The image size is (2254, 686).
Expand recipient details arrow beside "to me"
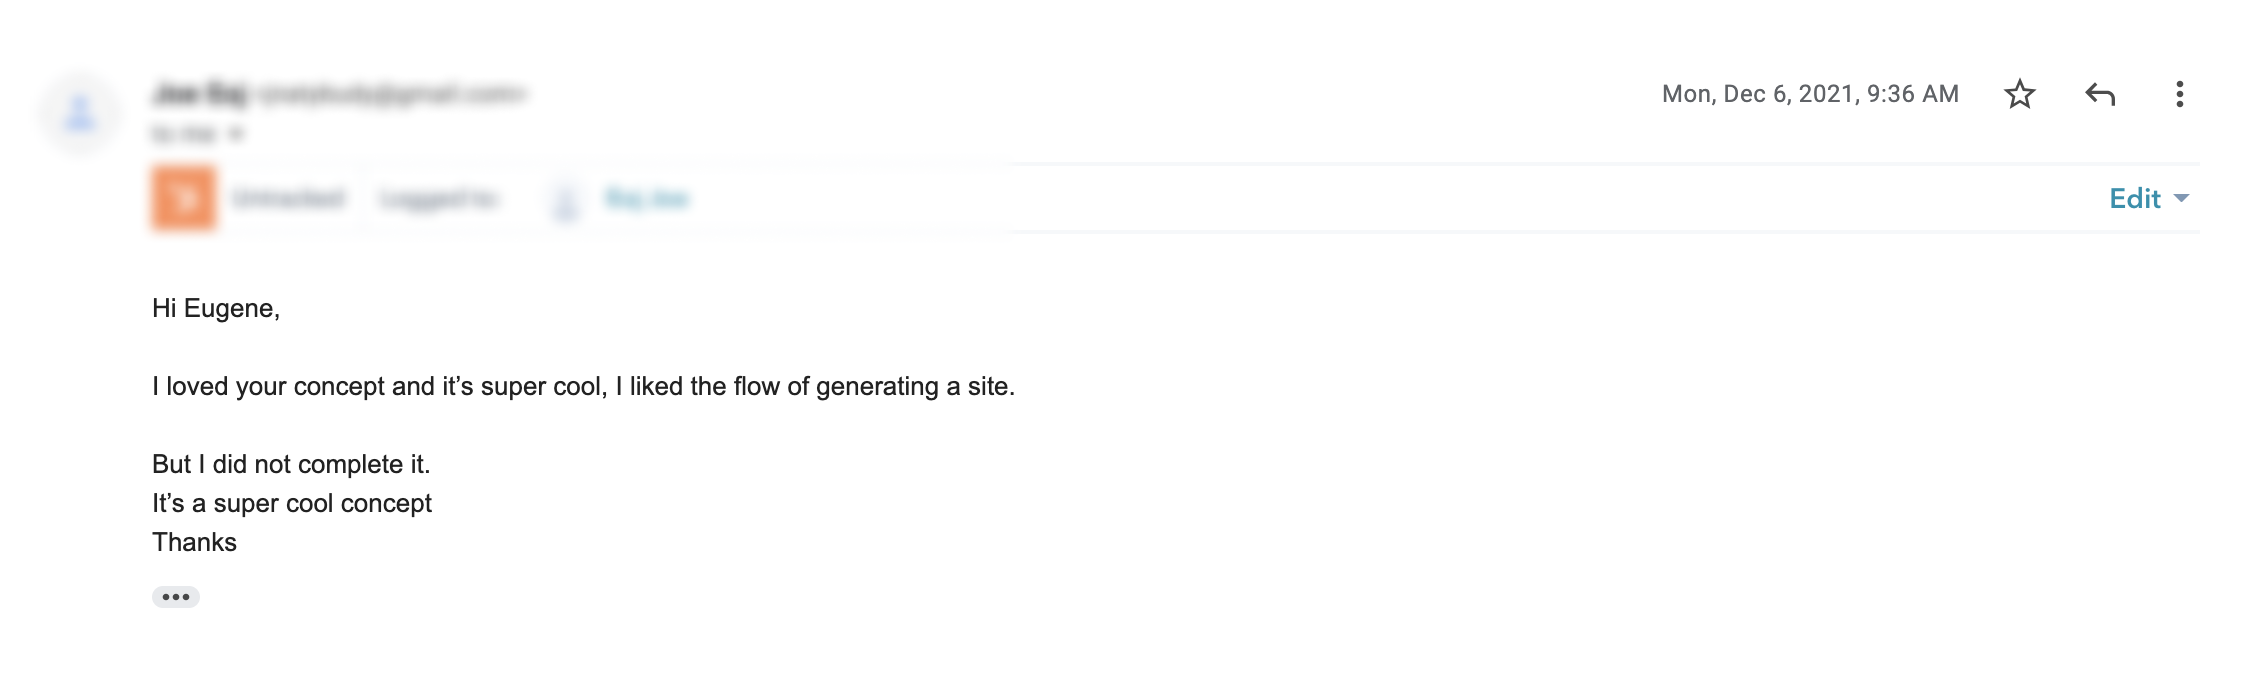235,133
